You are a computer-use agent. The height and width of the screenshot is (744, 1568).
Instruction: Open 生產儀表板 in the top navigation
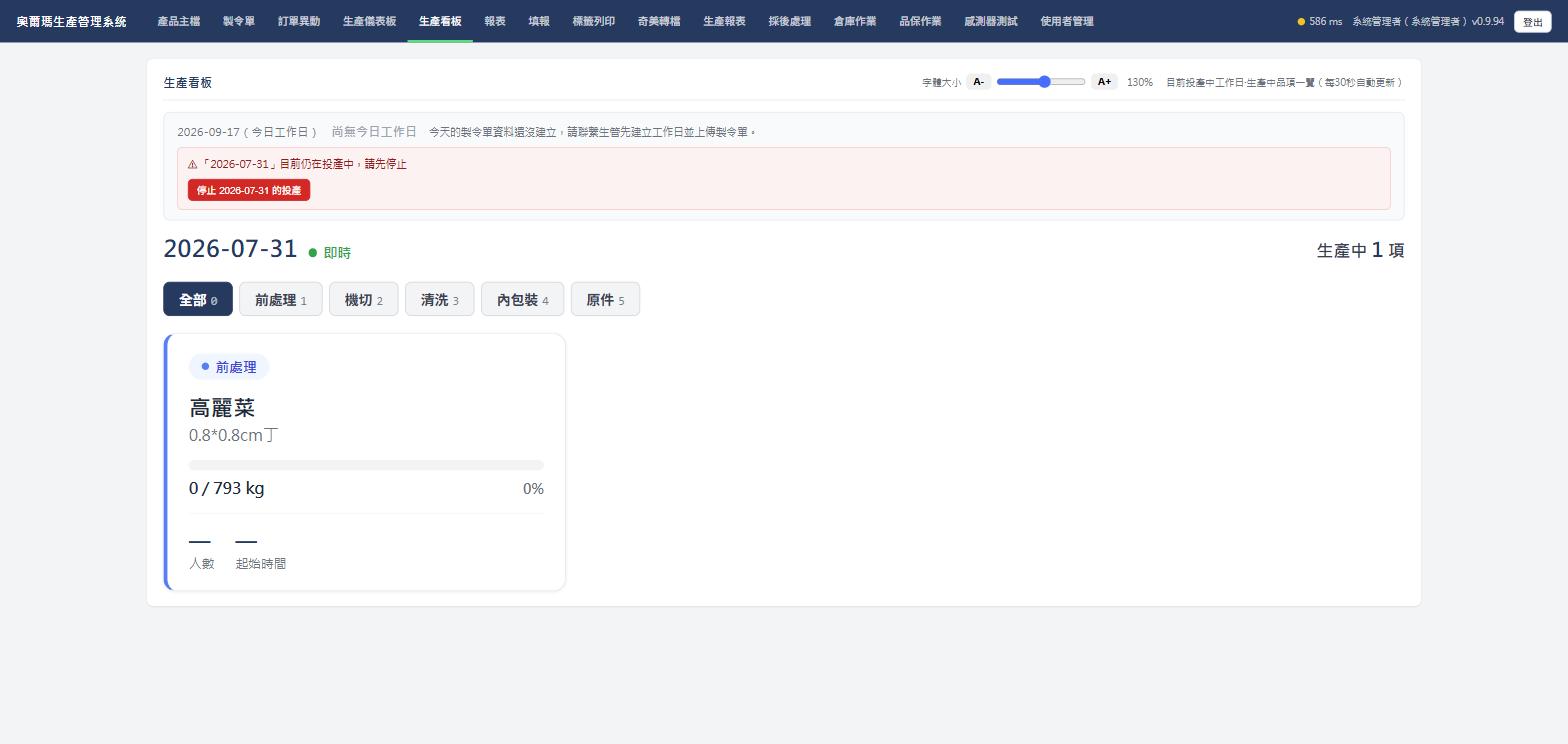[x=369, y=21]
